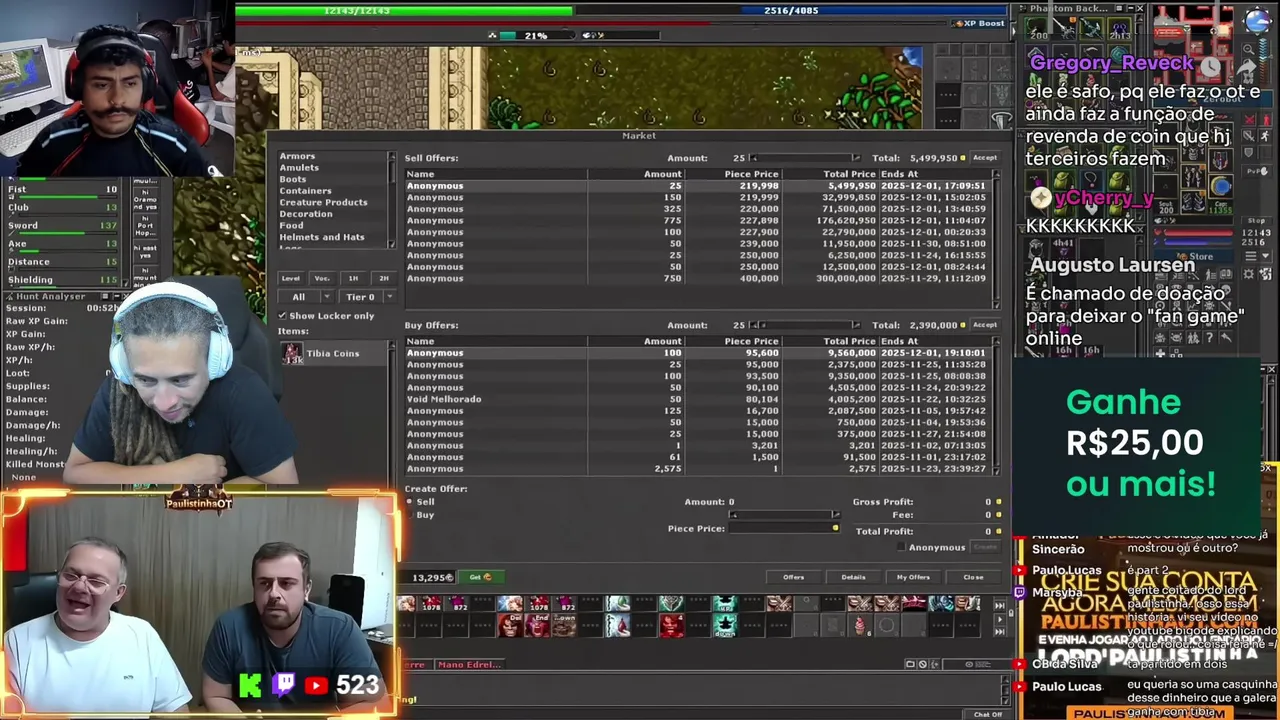
Task: Close the Market window
Action: click(x=973, y=577)
